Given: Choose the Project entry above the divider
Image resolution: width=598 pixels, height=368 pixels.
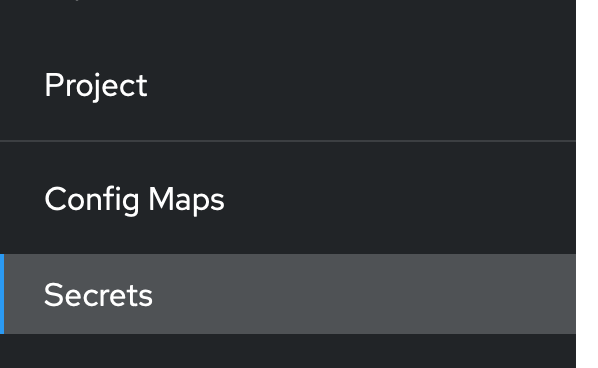Looking at the screenshot, I should [x=288, y=85].
